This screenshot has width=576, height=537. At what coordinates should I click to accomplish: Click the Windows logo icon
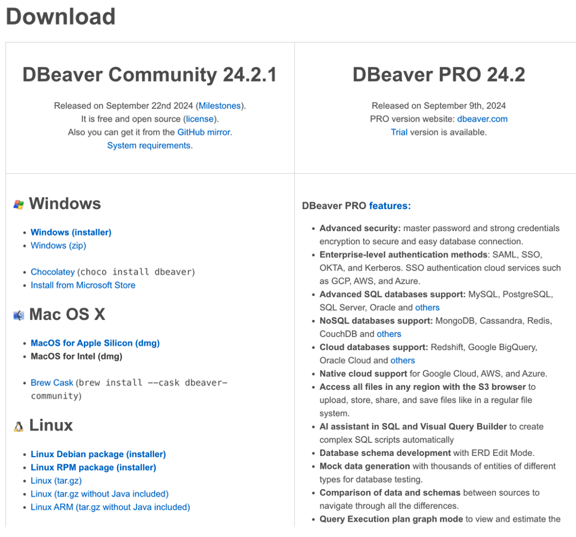coord(18,204)
